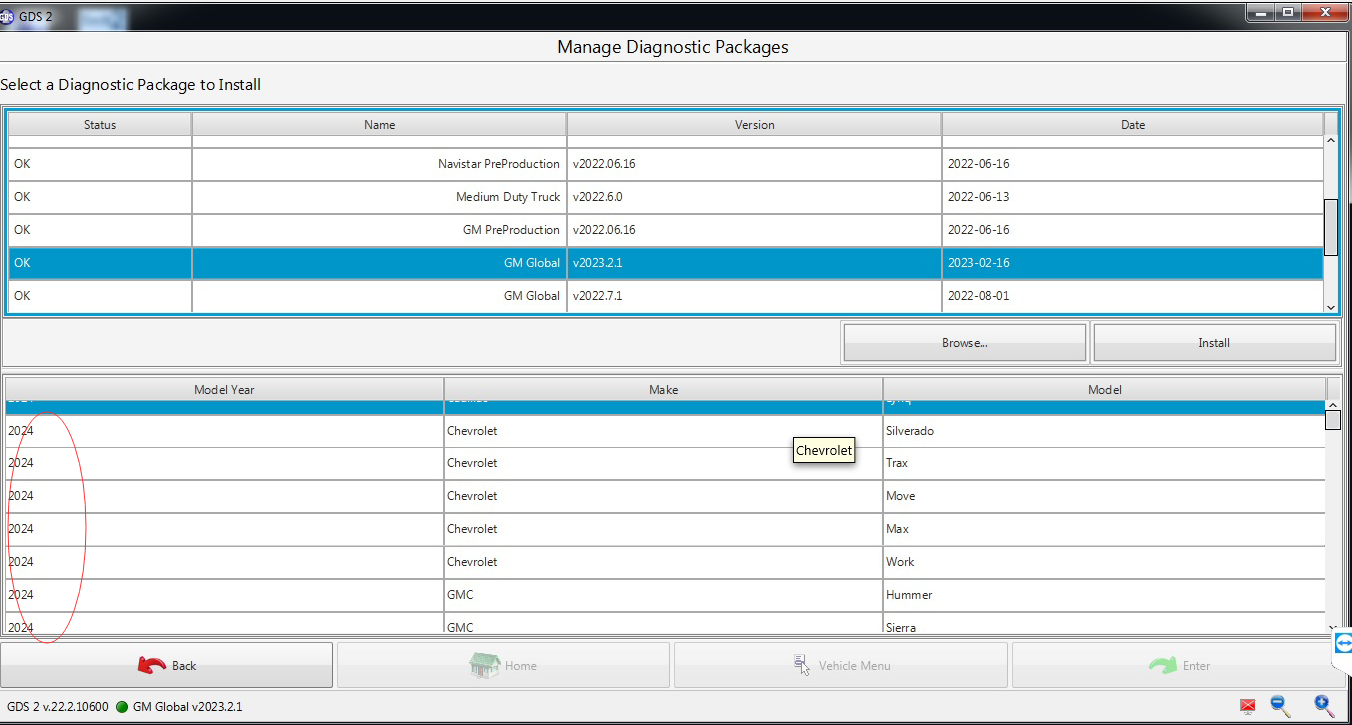
Task: Go back using the Back button
Action: (x=167, y=665)
